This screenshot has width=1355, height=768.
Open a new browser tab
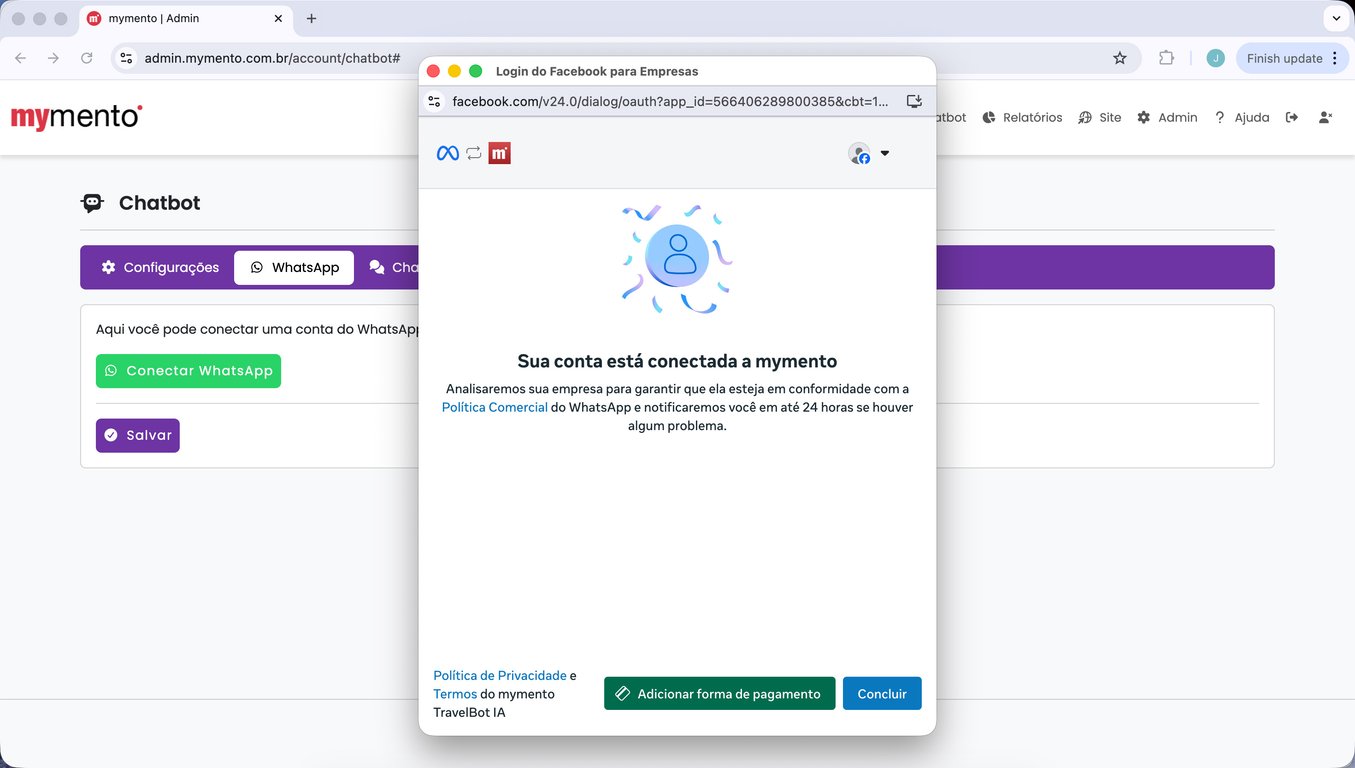coord(311,19)
